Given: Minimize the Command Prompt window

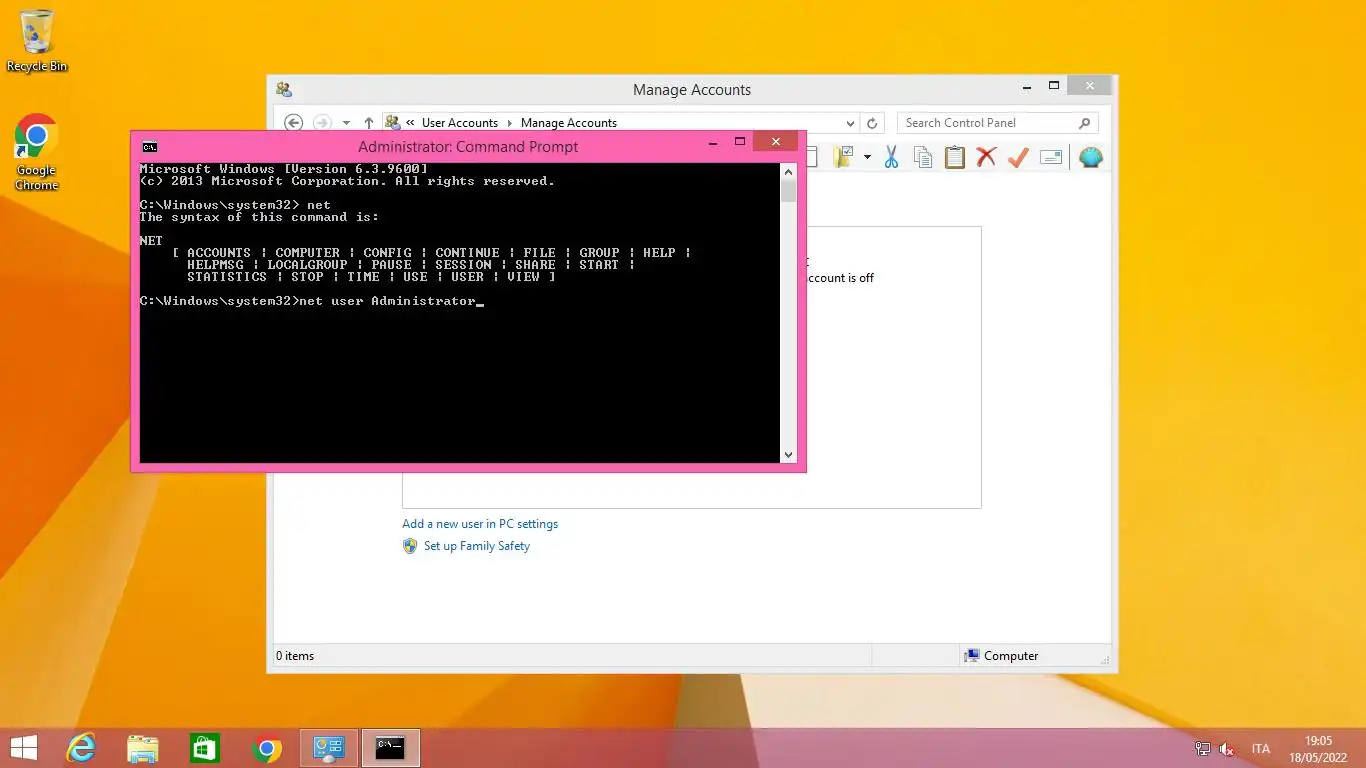Looking at the screenshot, I should (711, 142).
